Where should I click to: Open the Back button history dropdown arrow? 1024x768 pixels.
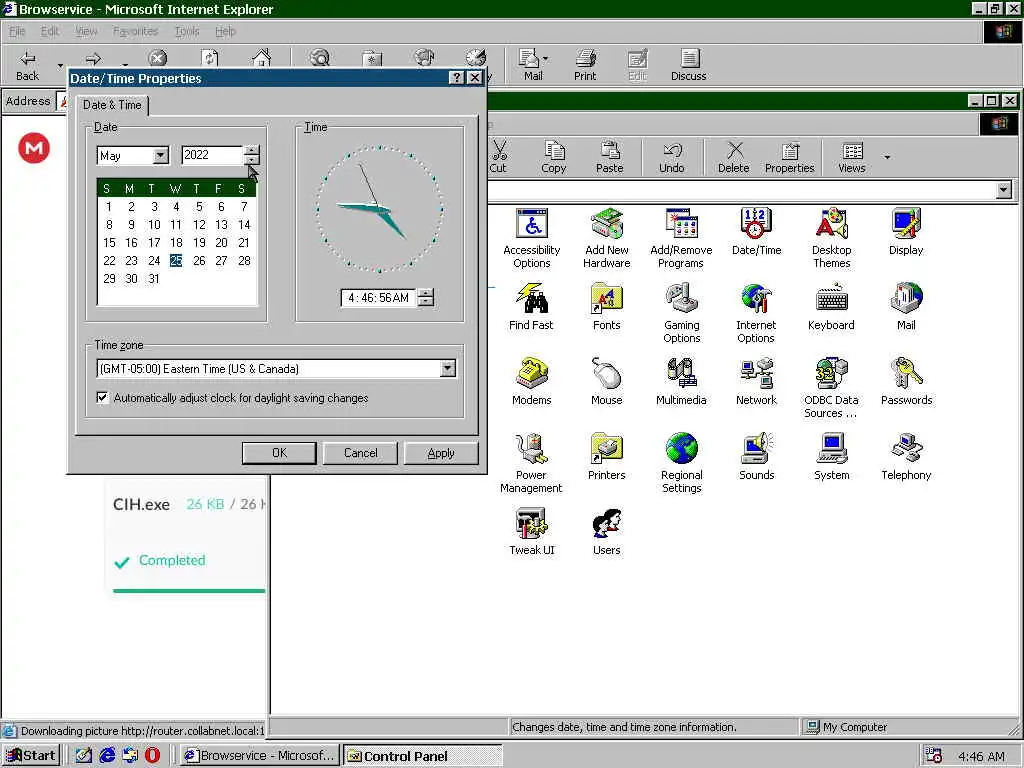click(x=61, y=65)
